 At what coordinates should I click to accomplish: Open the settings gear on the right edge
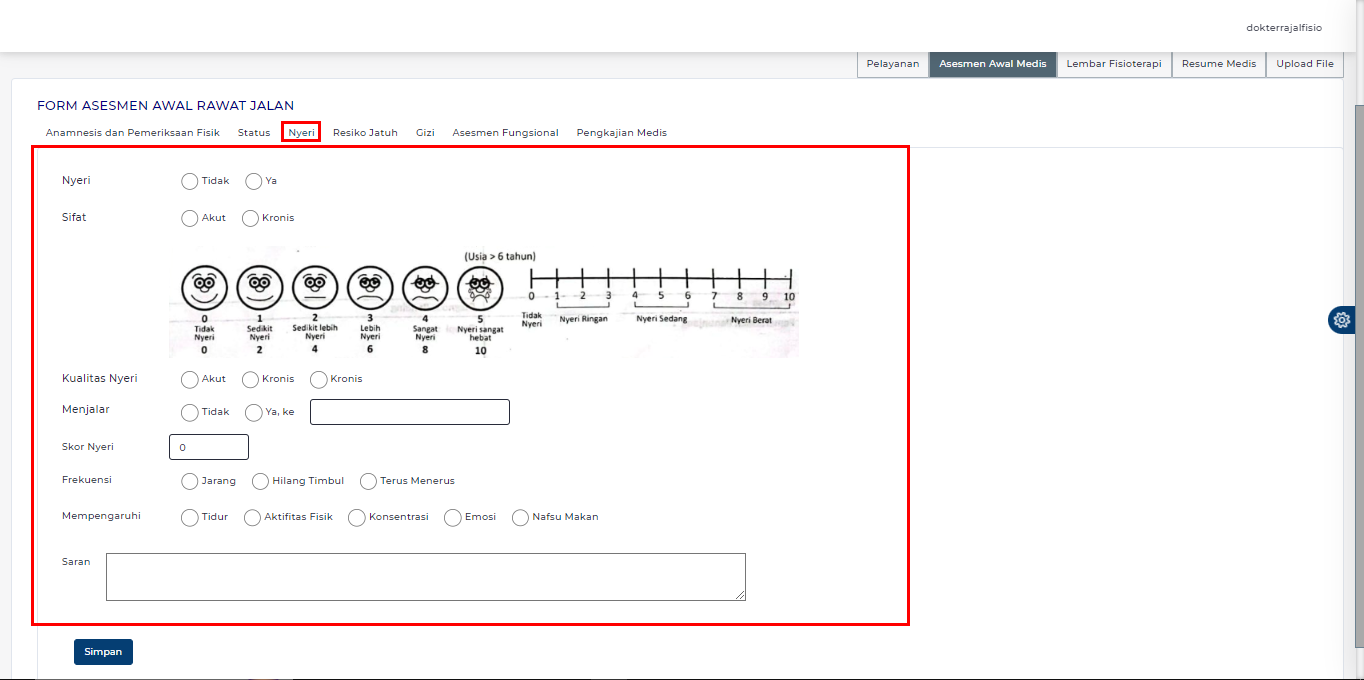point(1341,320)
